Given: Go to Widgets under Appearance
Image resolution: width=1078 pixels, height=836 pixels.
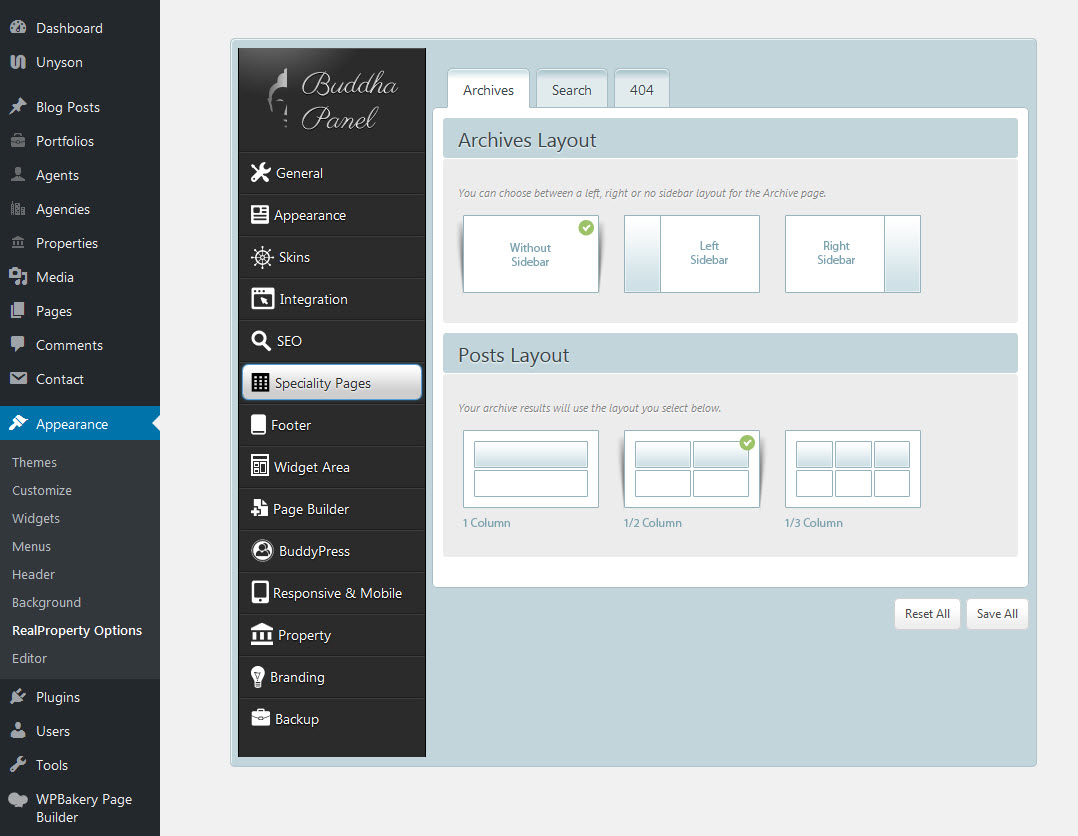Looking at the screenshot, I should pos(36,518).
